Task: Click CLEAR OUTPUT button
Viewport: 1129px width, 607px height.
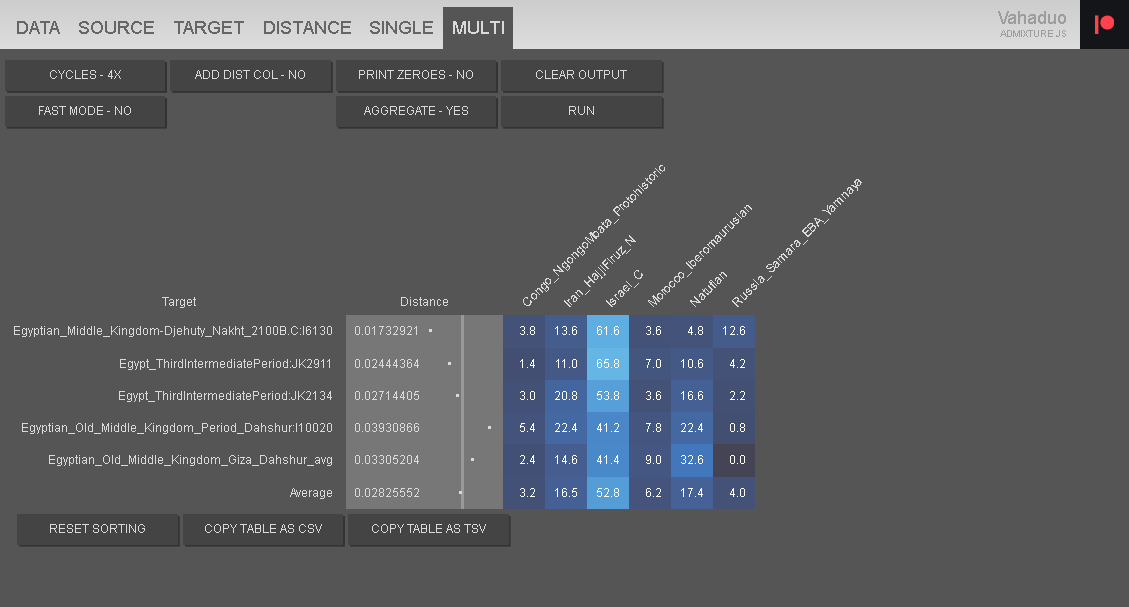Action: (x=581, y=75)
